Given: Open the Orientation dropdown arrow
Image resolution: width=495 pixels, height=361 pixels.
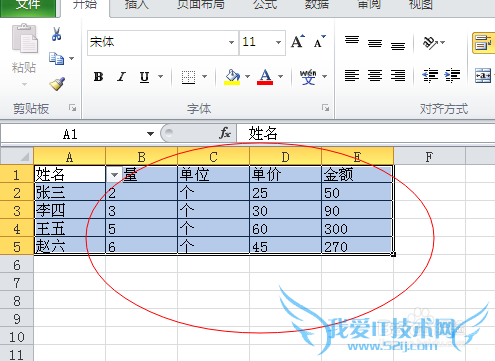Looking at the screenshot, I should point(443,43).
